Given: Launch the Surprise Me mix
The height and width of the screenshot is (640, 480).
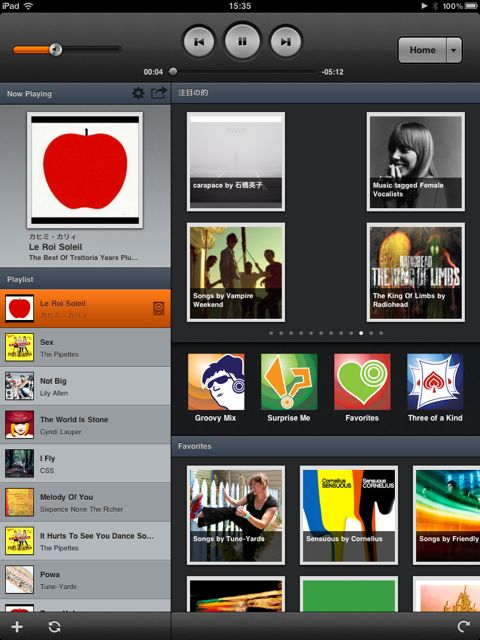Looking at the screenshot, I should [289, 388].
